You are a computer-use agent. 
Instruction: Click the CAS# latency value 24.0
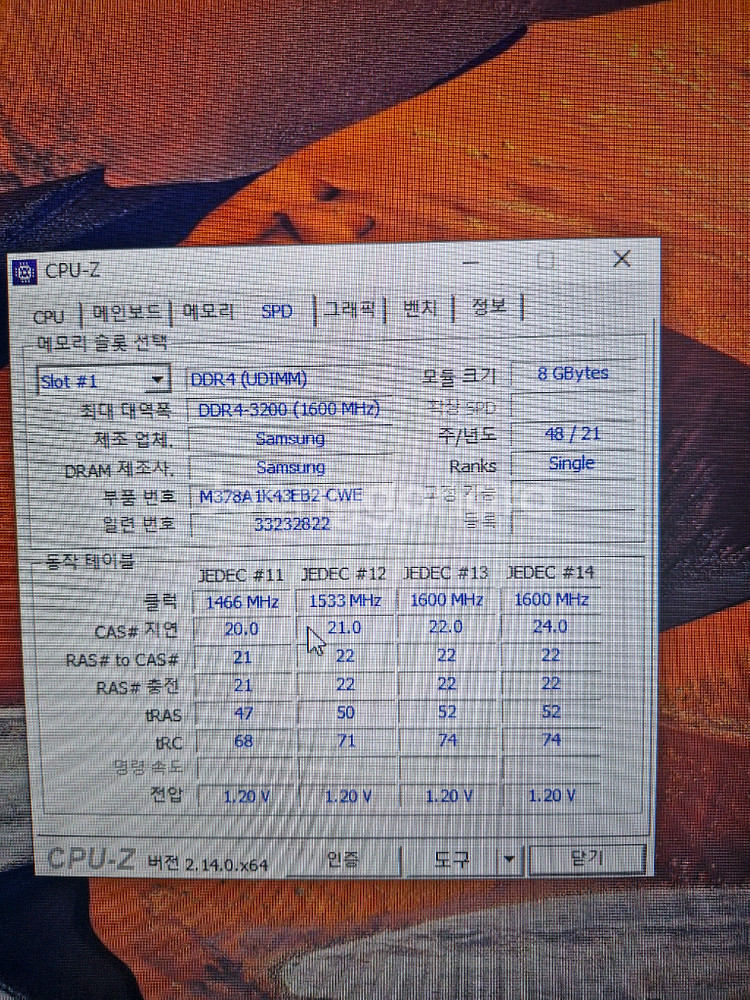tap(550, 626)
